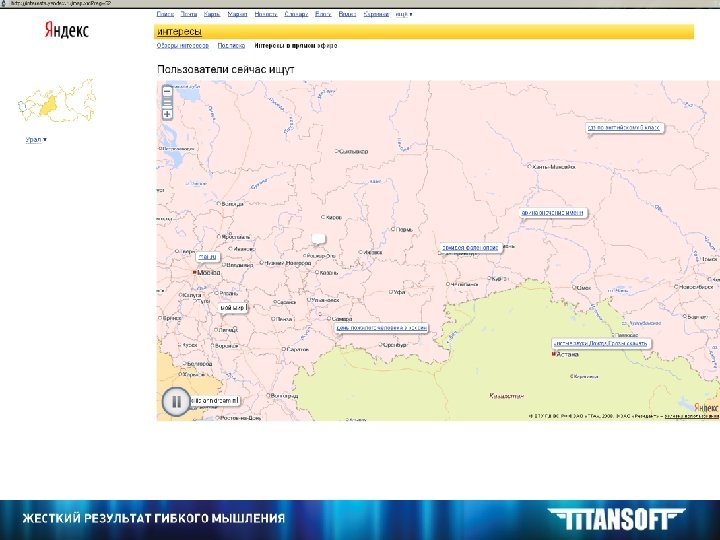The height and width of the screenshot is (540, 720).
Task: Zoom out the map with minus button
Action: (x=167, y=91)
